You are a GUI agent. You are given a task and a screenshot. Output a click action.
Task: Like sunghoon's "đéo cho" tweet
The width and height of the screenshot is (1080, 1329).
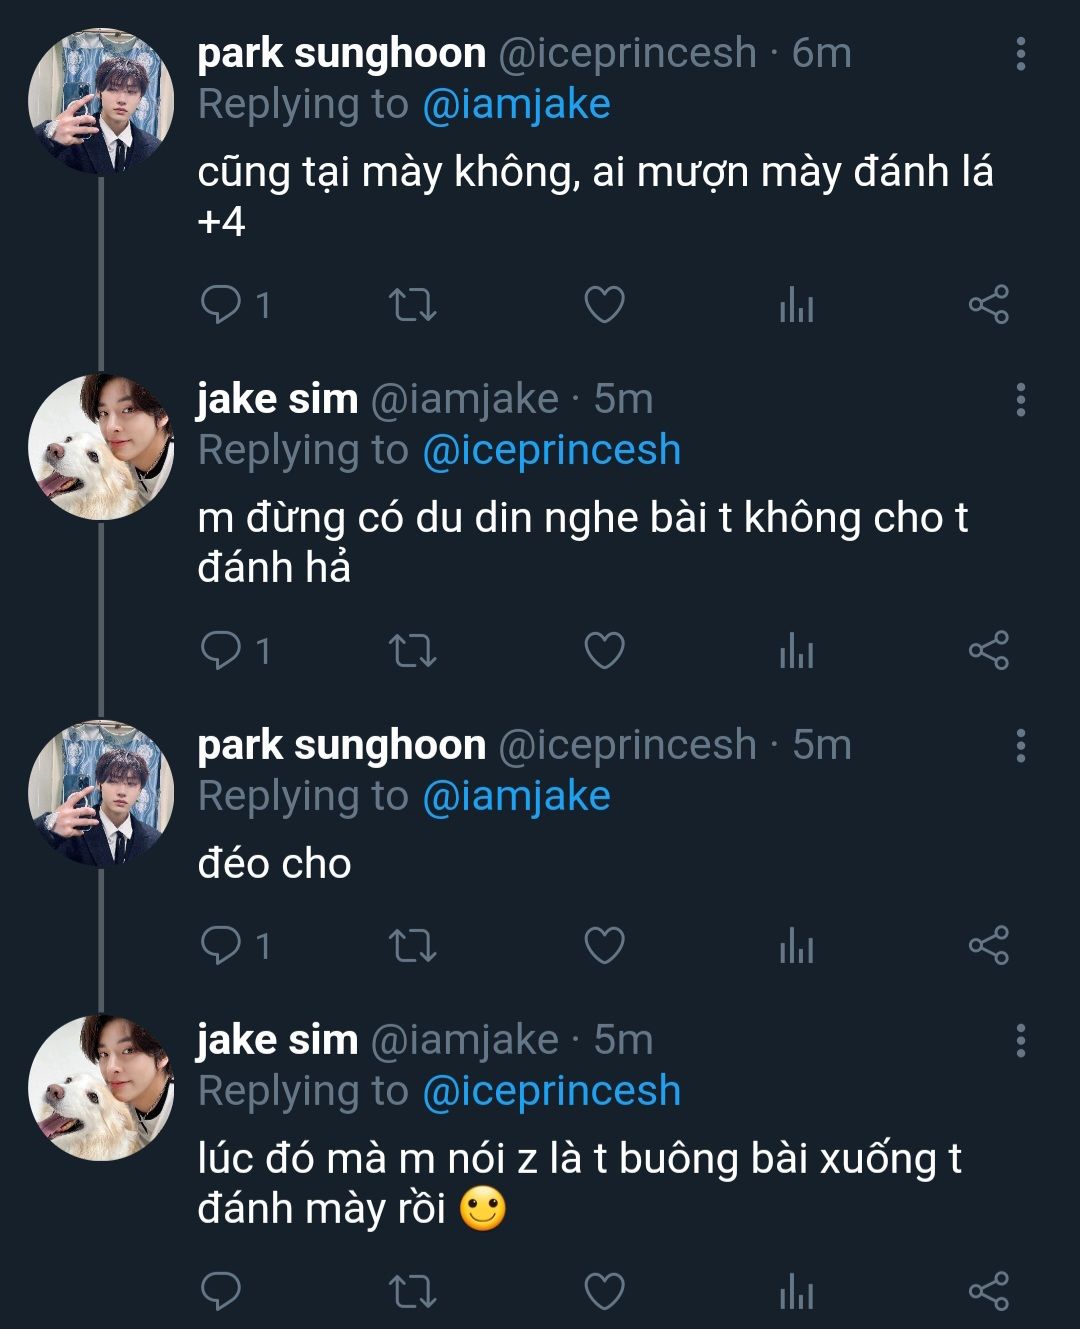point(604,945)
